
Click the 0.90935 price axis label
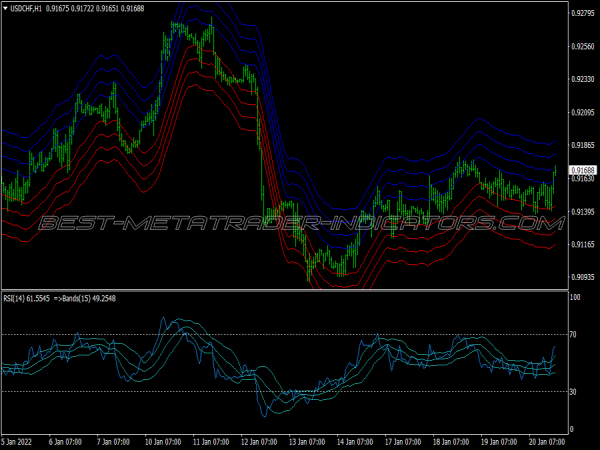pos(583,277)
